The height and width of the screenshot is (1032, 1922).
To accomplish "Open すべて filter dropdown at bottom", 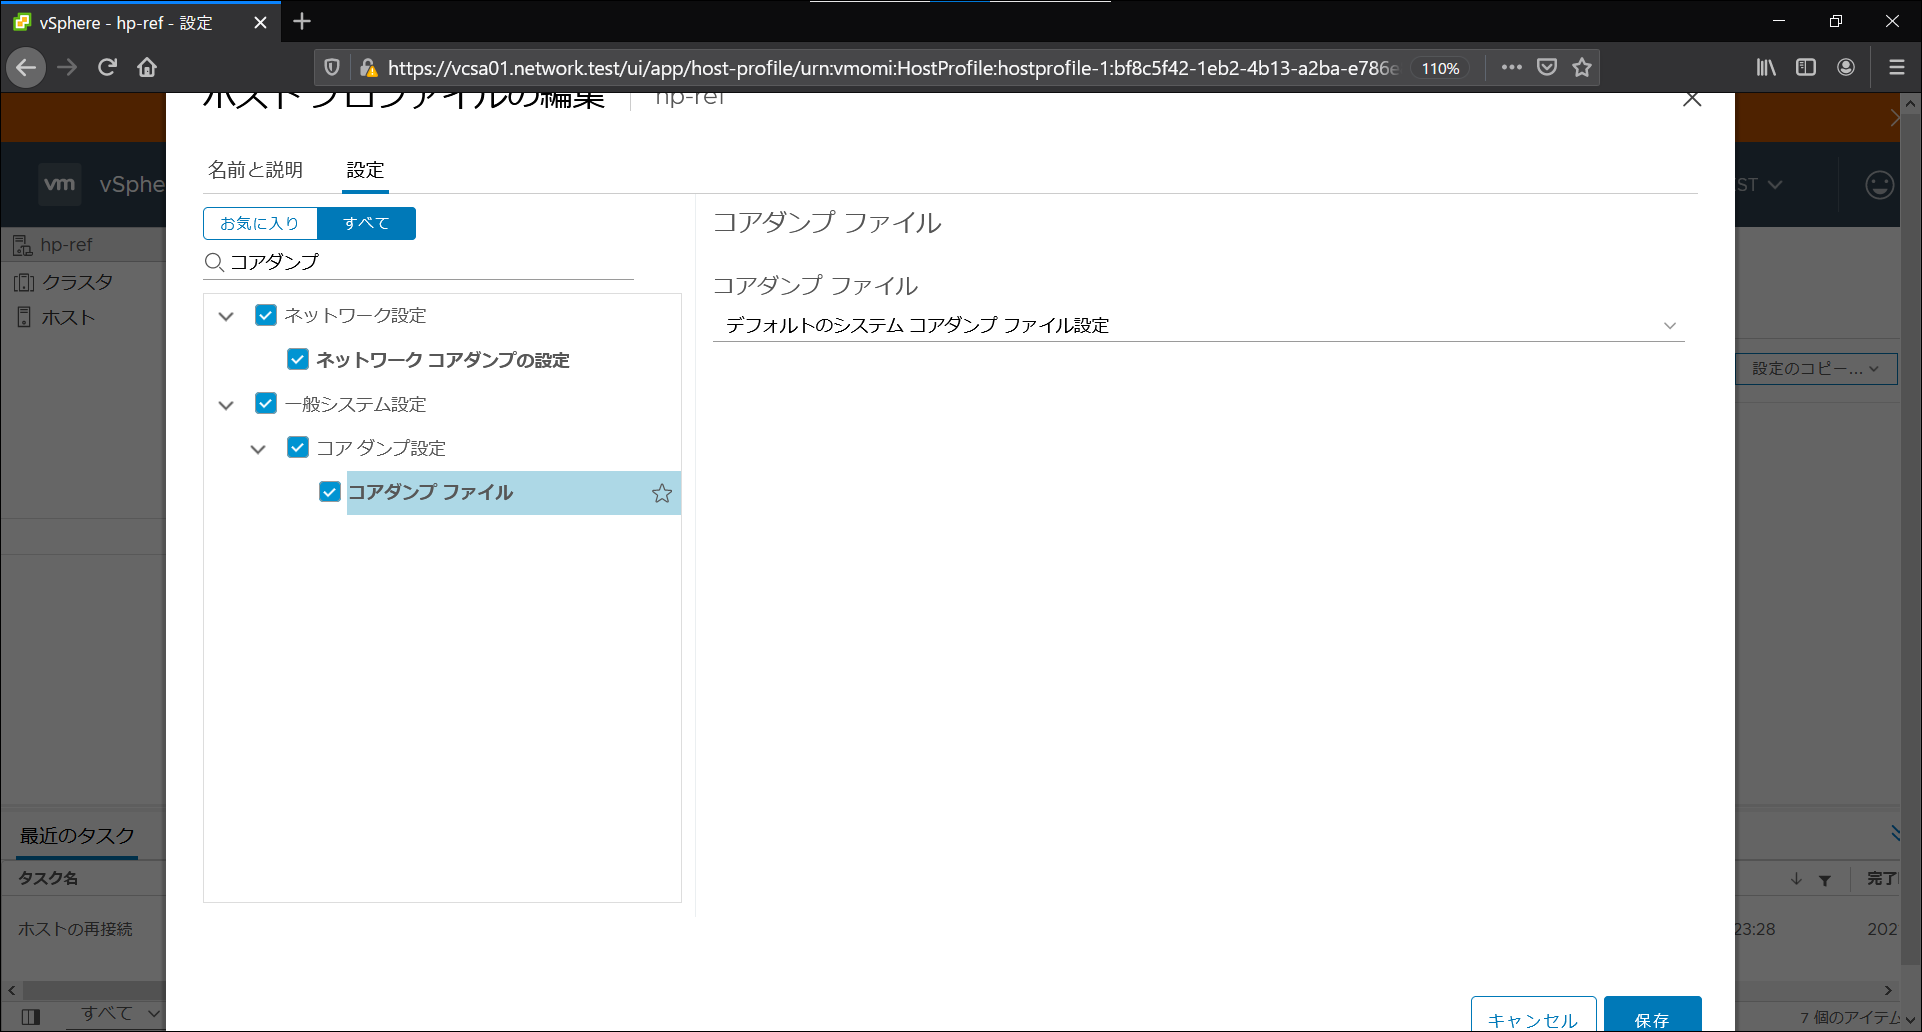I will [x=120, y=1014].
